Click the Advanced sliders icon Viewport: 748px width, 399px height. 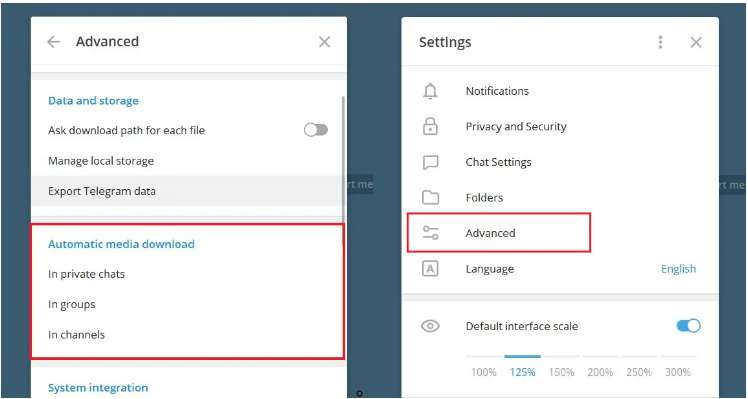click(x=430, y=233)
